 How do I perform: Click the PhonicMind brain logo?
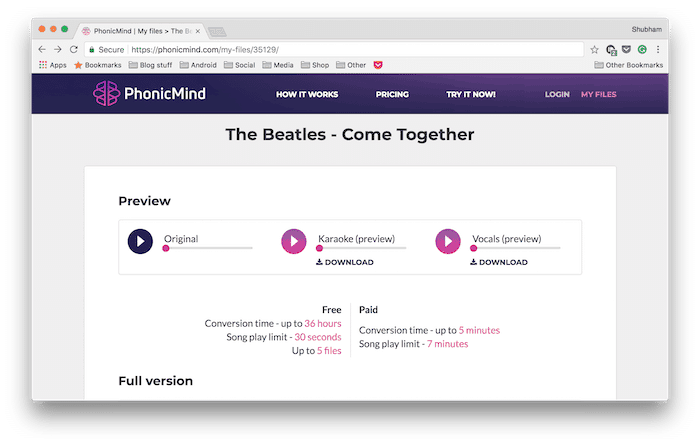[106, 93]
